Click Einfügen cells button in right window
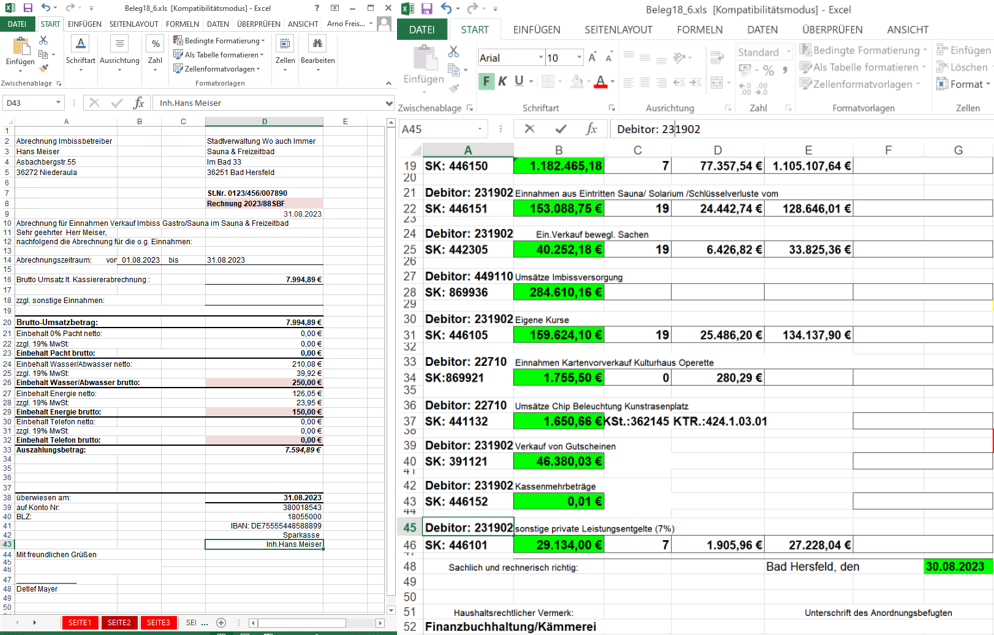 pyautogui.click(x=962, y=50)
